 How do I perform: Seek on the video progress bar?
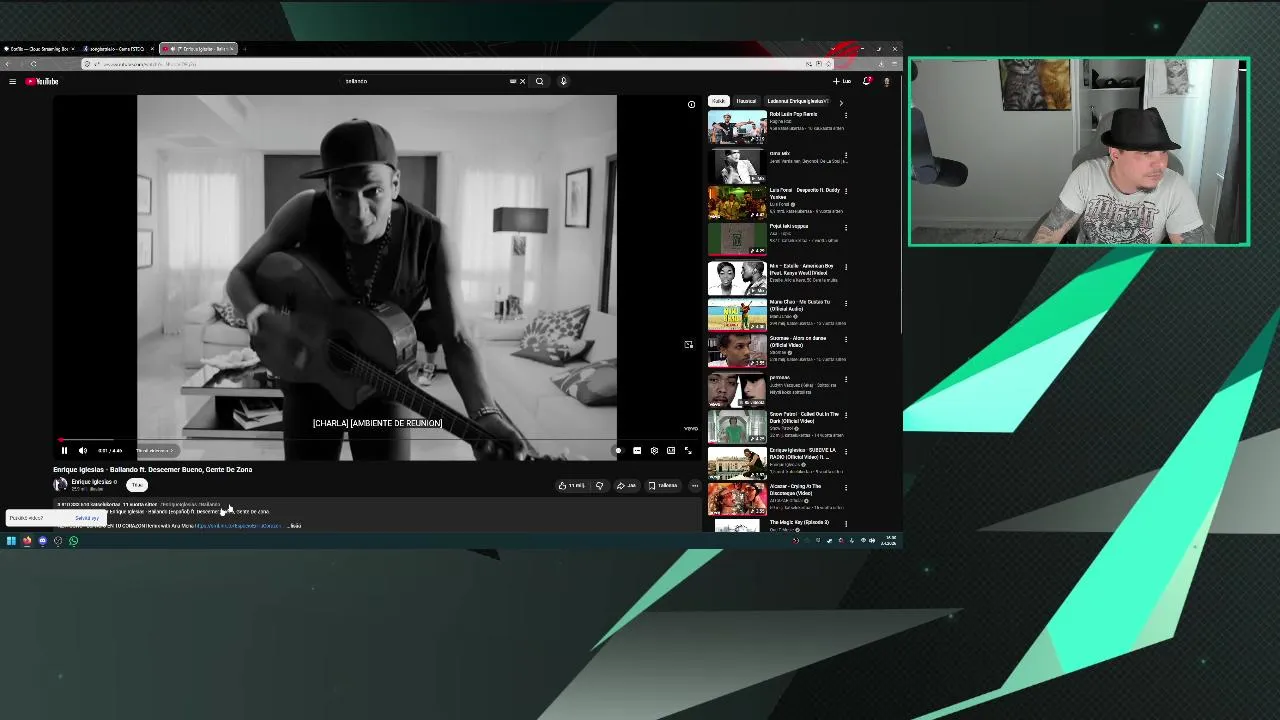(x=376, y=440)
